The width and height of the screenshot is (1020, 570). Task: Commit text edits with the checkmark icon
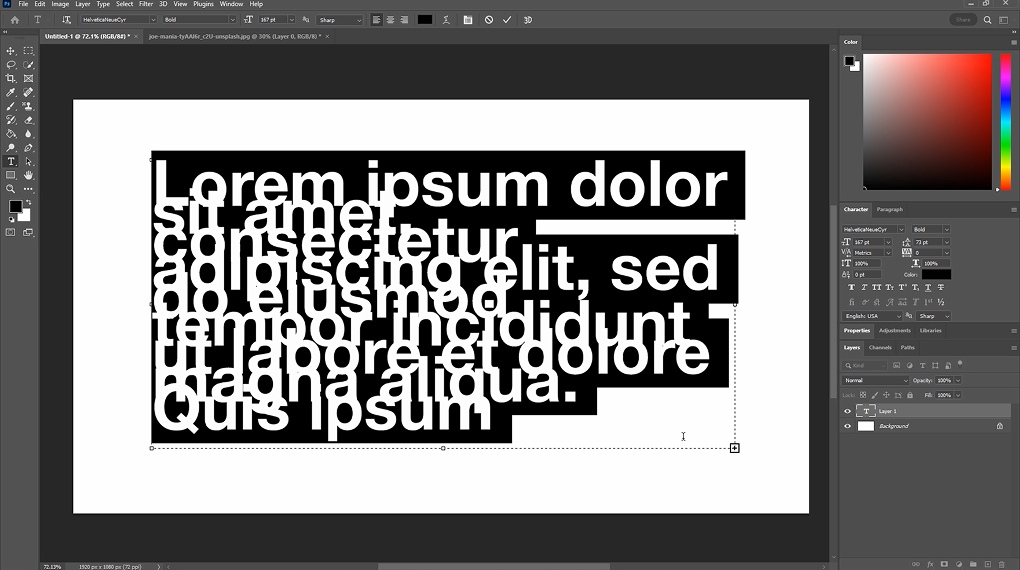507,20
